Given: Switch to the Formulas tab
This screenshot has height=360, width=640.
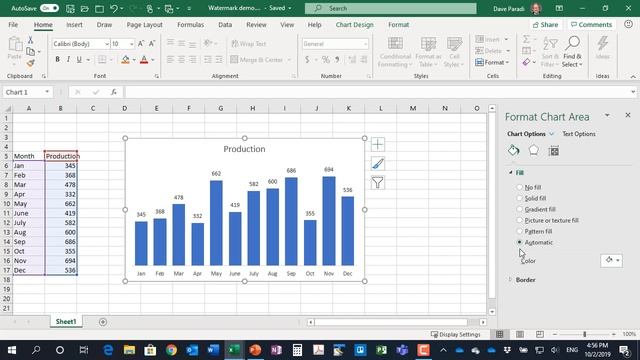Looking at the screenshot, I should click(190, 24).
